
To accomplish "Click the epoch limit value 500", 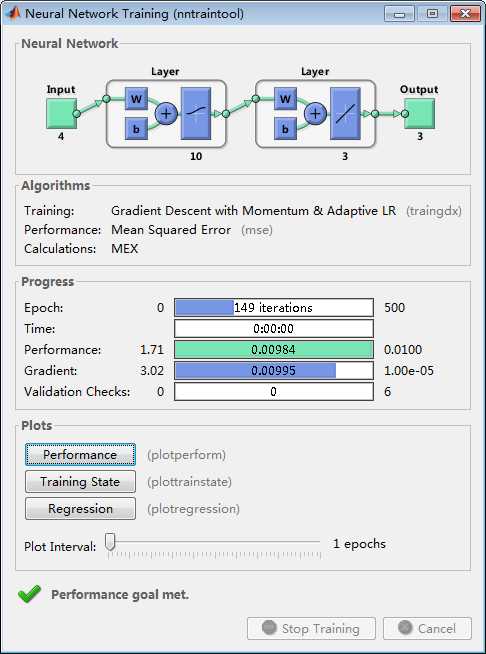I will pos(394,308).
